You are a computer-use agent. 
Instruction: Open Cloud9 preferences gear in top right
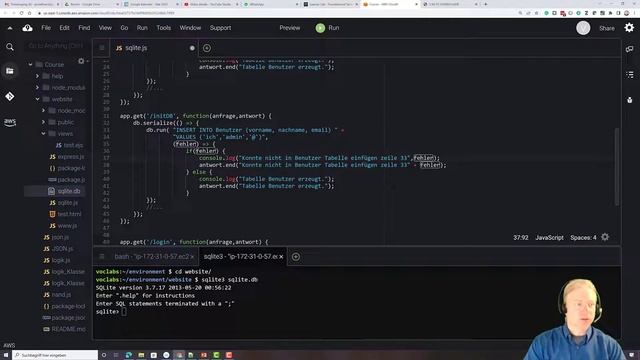click(629, 28)
